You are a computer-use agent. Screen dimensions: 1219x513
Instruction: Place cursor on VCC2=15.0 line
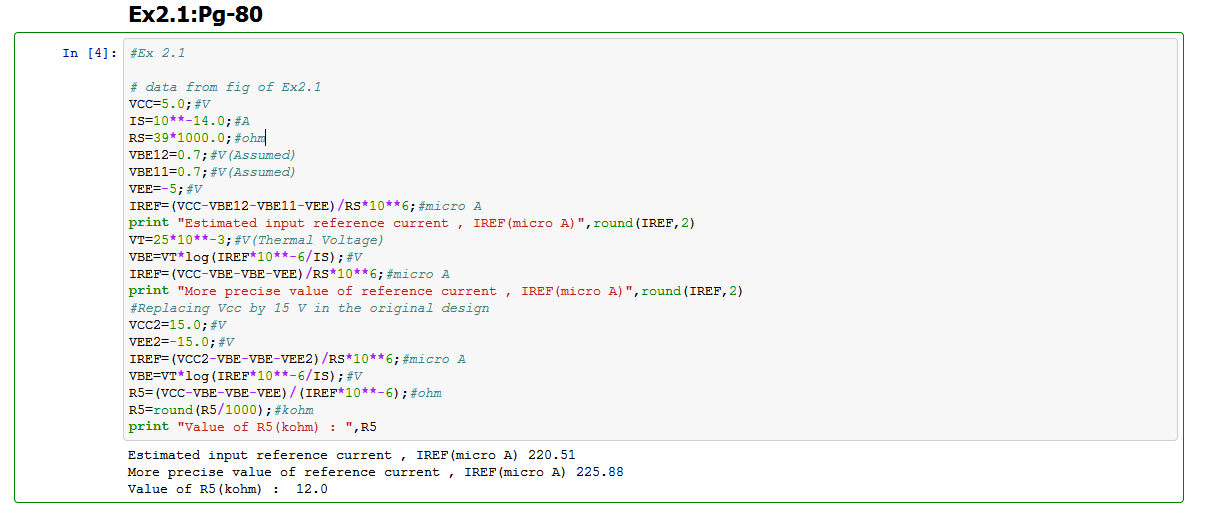tap(177, 325)
